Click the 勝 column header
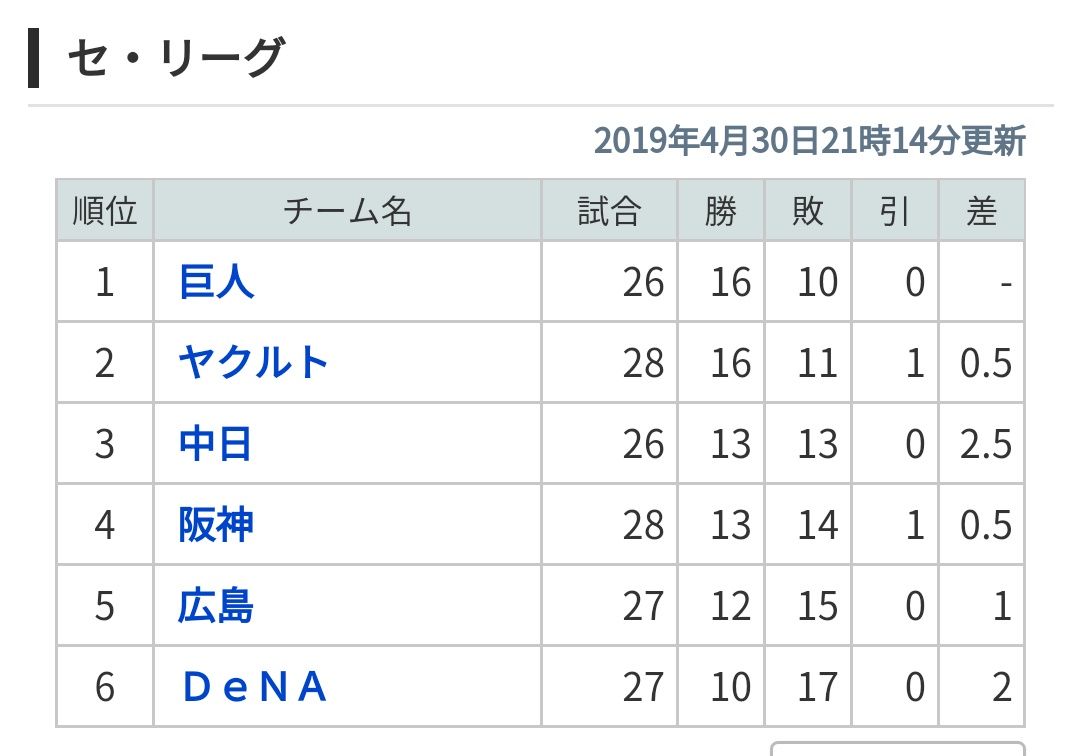 (720, 211)
